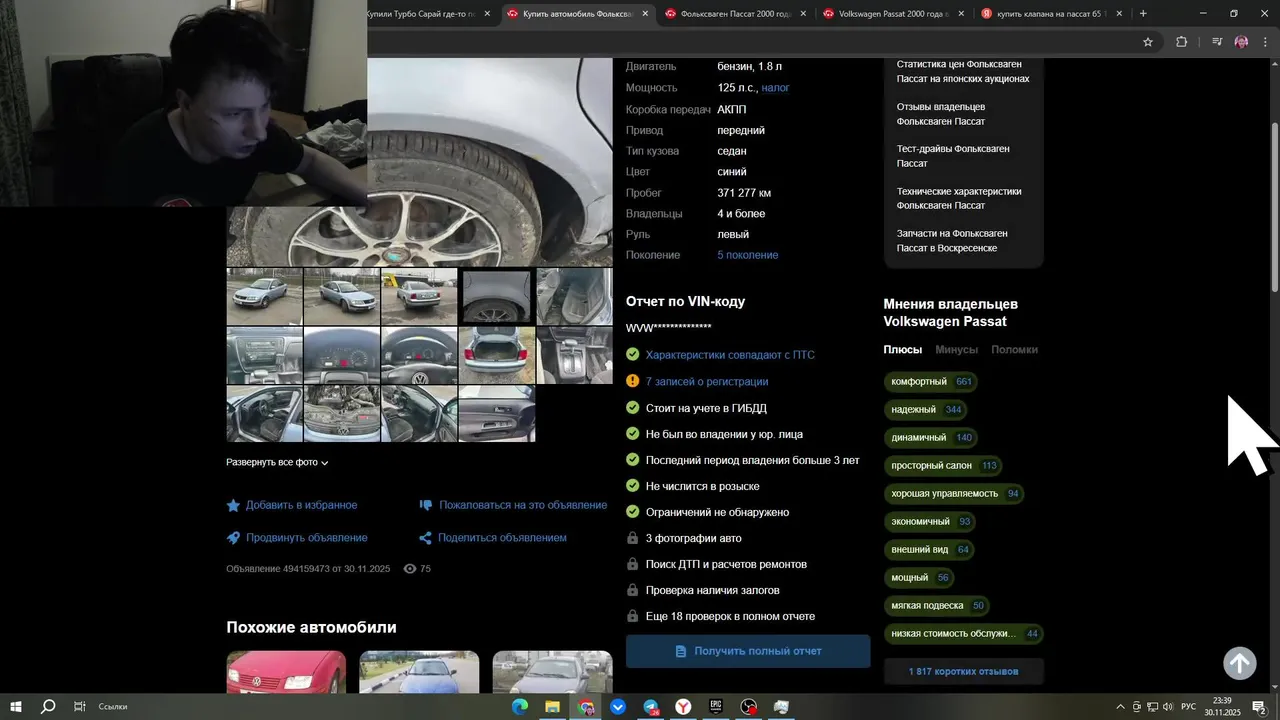
Task: Open the Chrome three-dot menu
Action: [1265, 42]
